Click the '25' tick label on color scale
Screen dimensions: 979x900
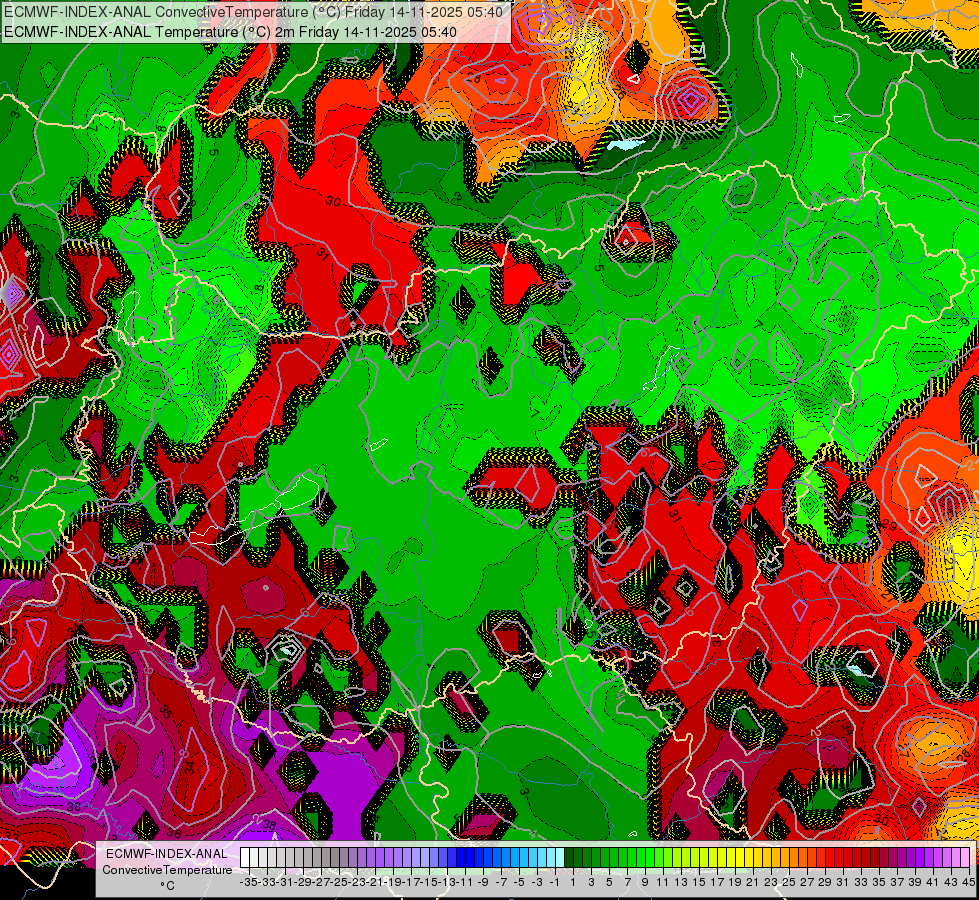click(x=789, y=882)
